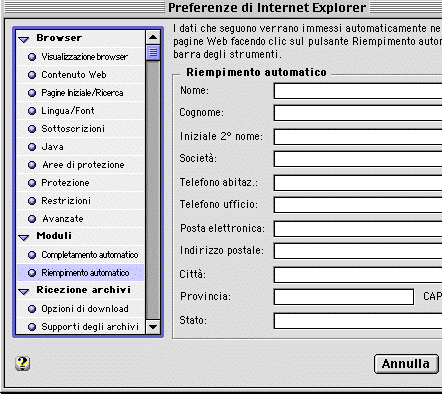Click the Ricezione archivi heading
The image size is (442, 394).
point(83,290)
